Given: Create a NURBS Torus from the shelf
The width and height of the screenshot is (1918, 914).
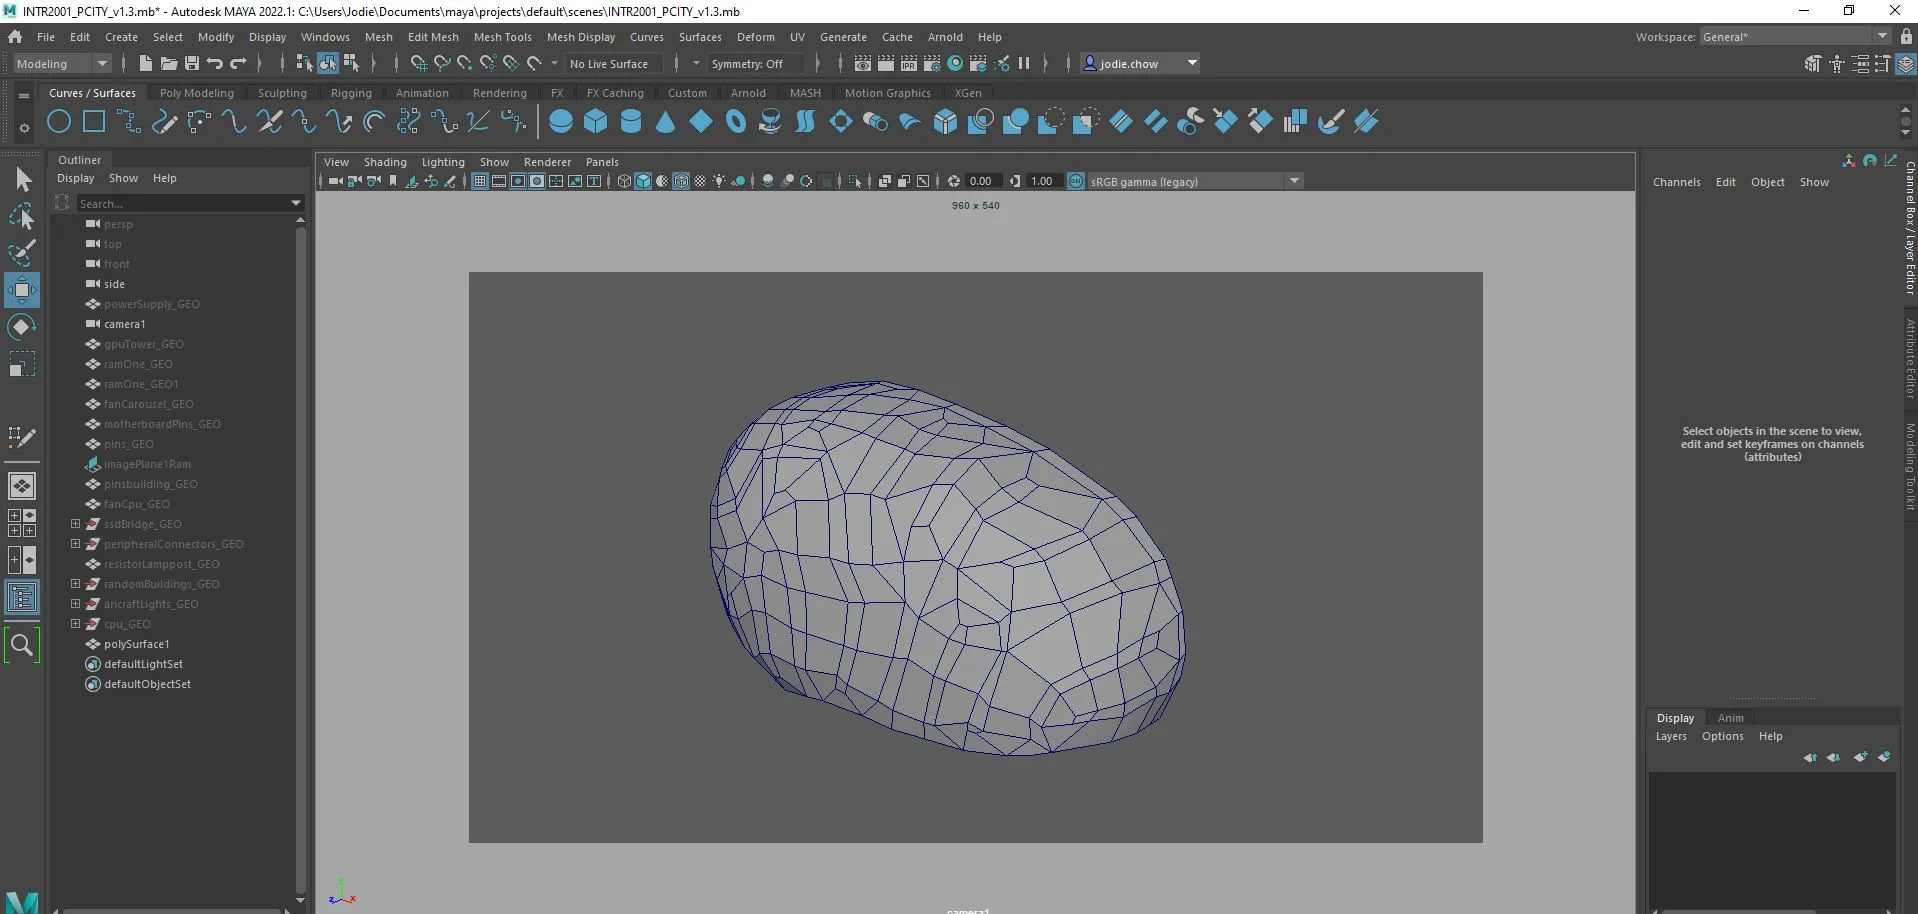Looking at the screenshot, I should click(x=736, y=122).
